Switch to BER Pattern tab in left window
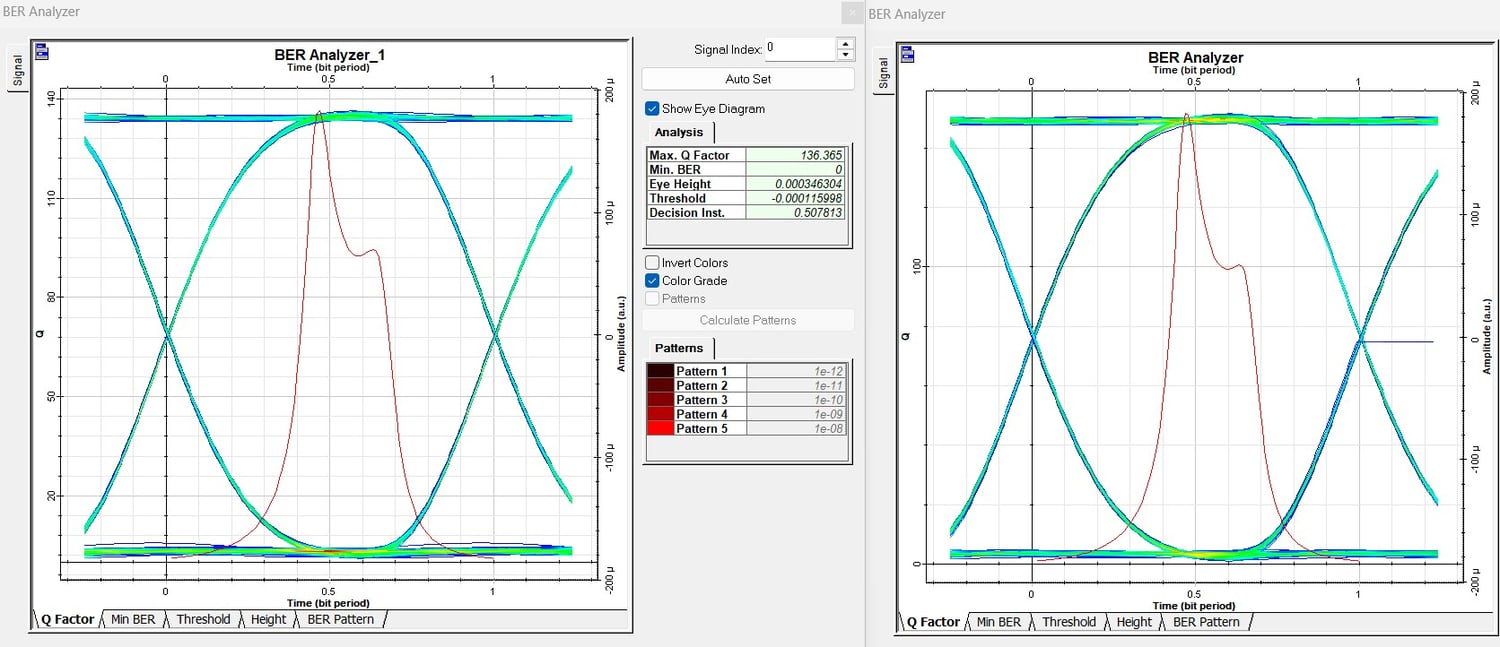This screenshot has height=647, width=1500. point(341,619)
